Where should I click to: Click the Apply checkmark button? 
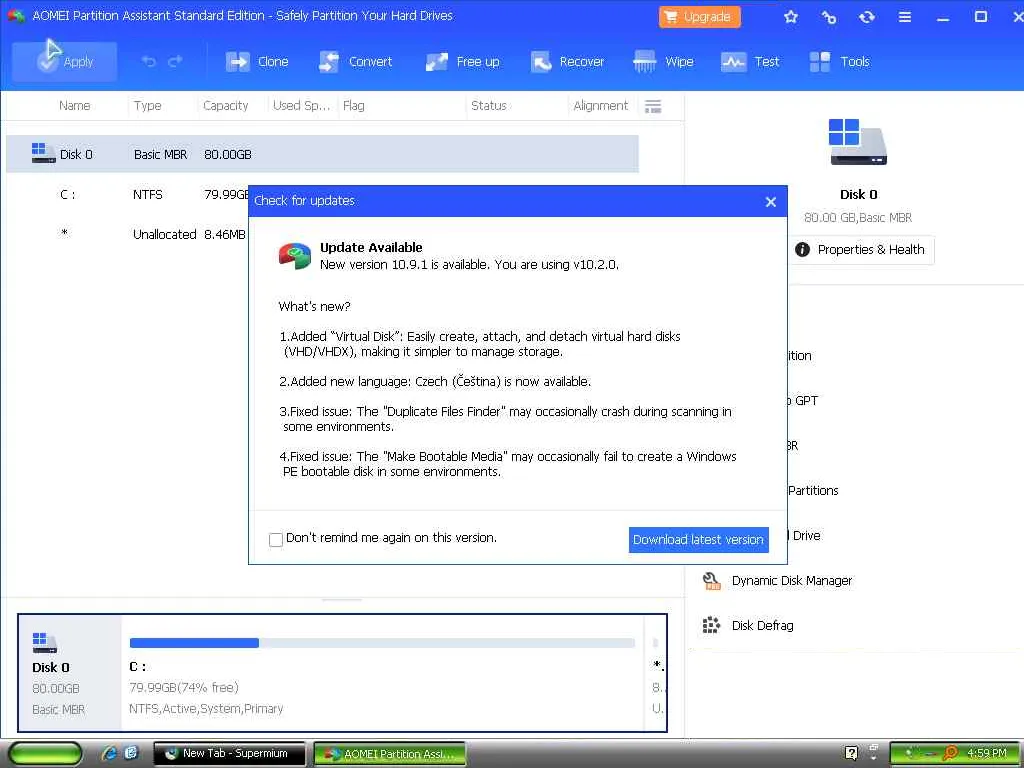(64, 61)
